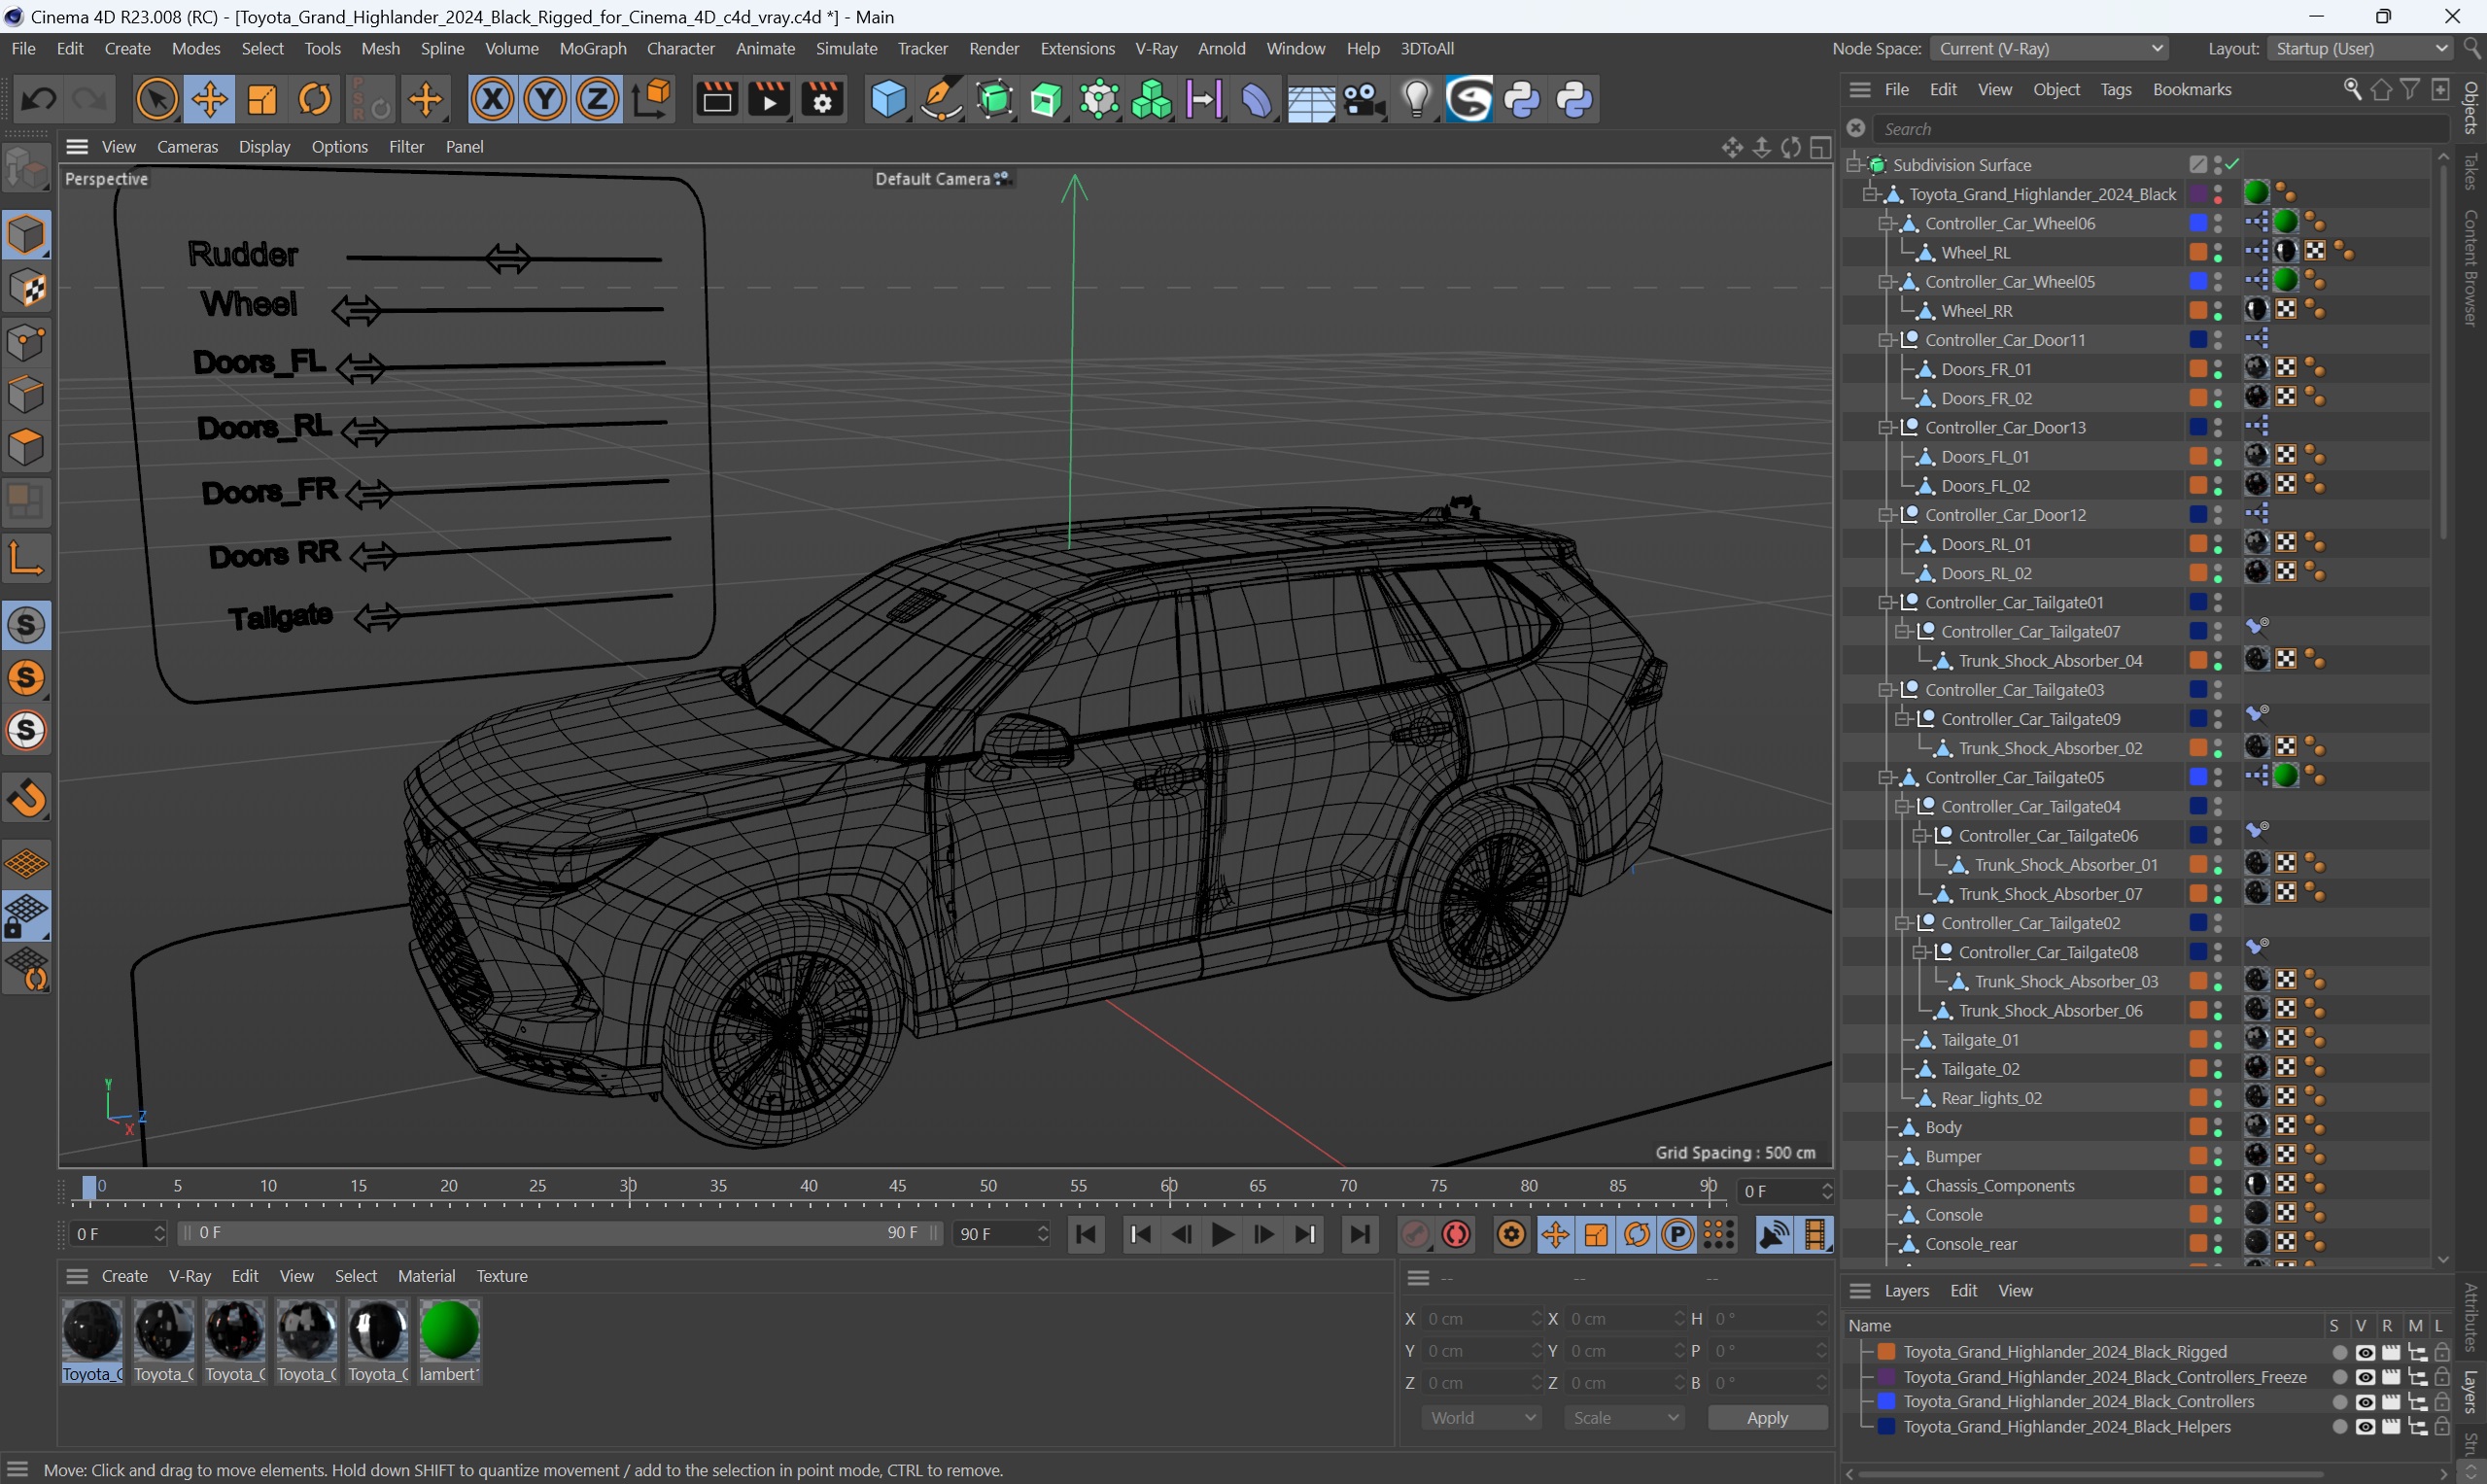This screenshot has height=1484, width=2487.
Task: Click the Axis mode L-shaped icon
Action: [27, 558]
